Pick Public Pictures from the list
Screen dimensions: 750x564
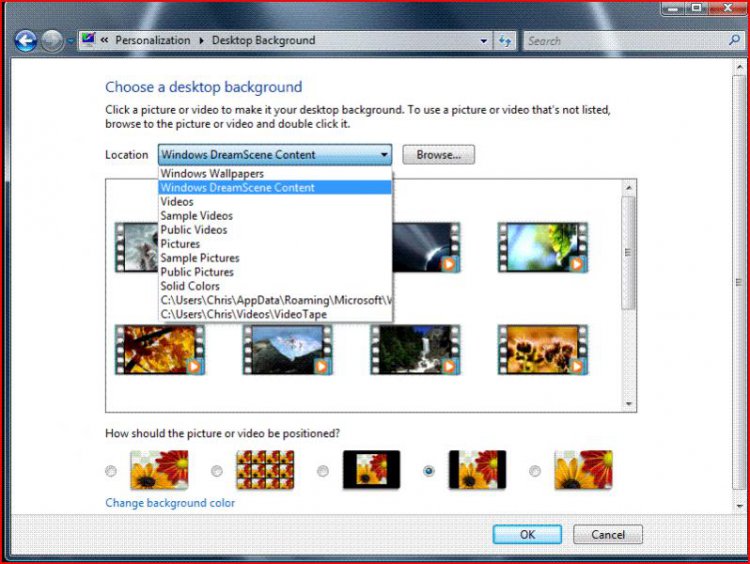tap(275, 272)
